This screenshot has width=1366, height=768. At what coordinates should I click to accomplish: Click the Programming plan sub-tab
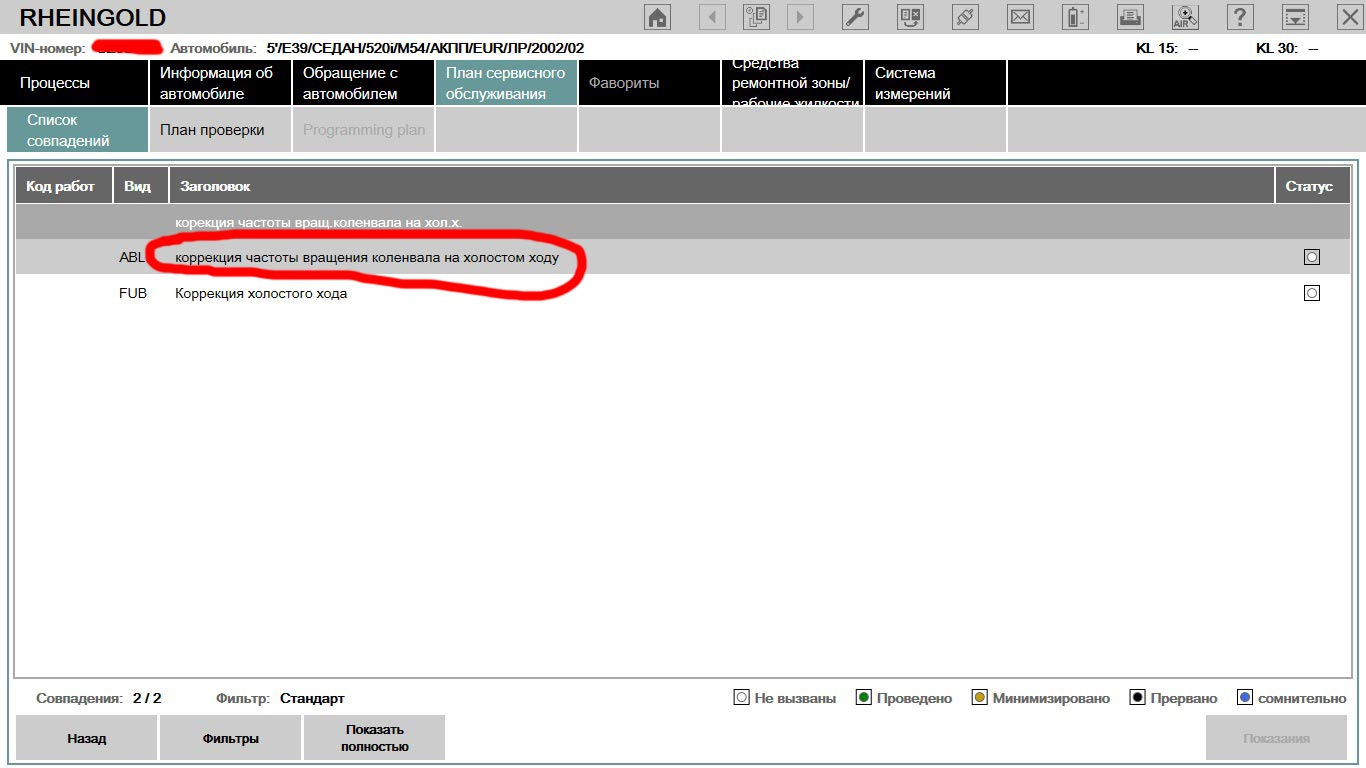coord(363,130)
